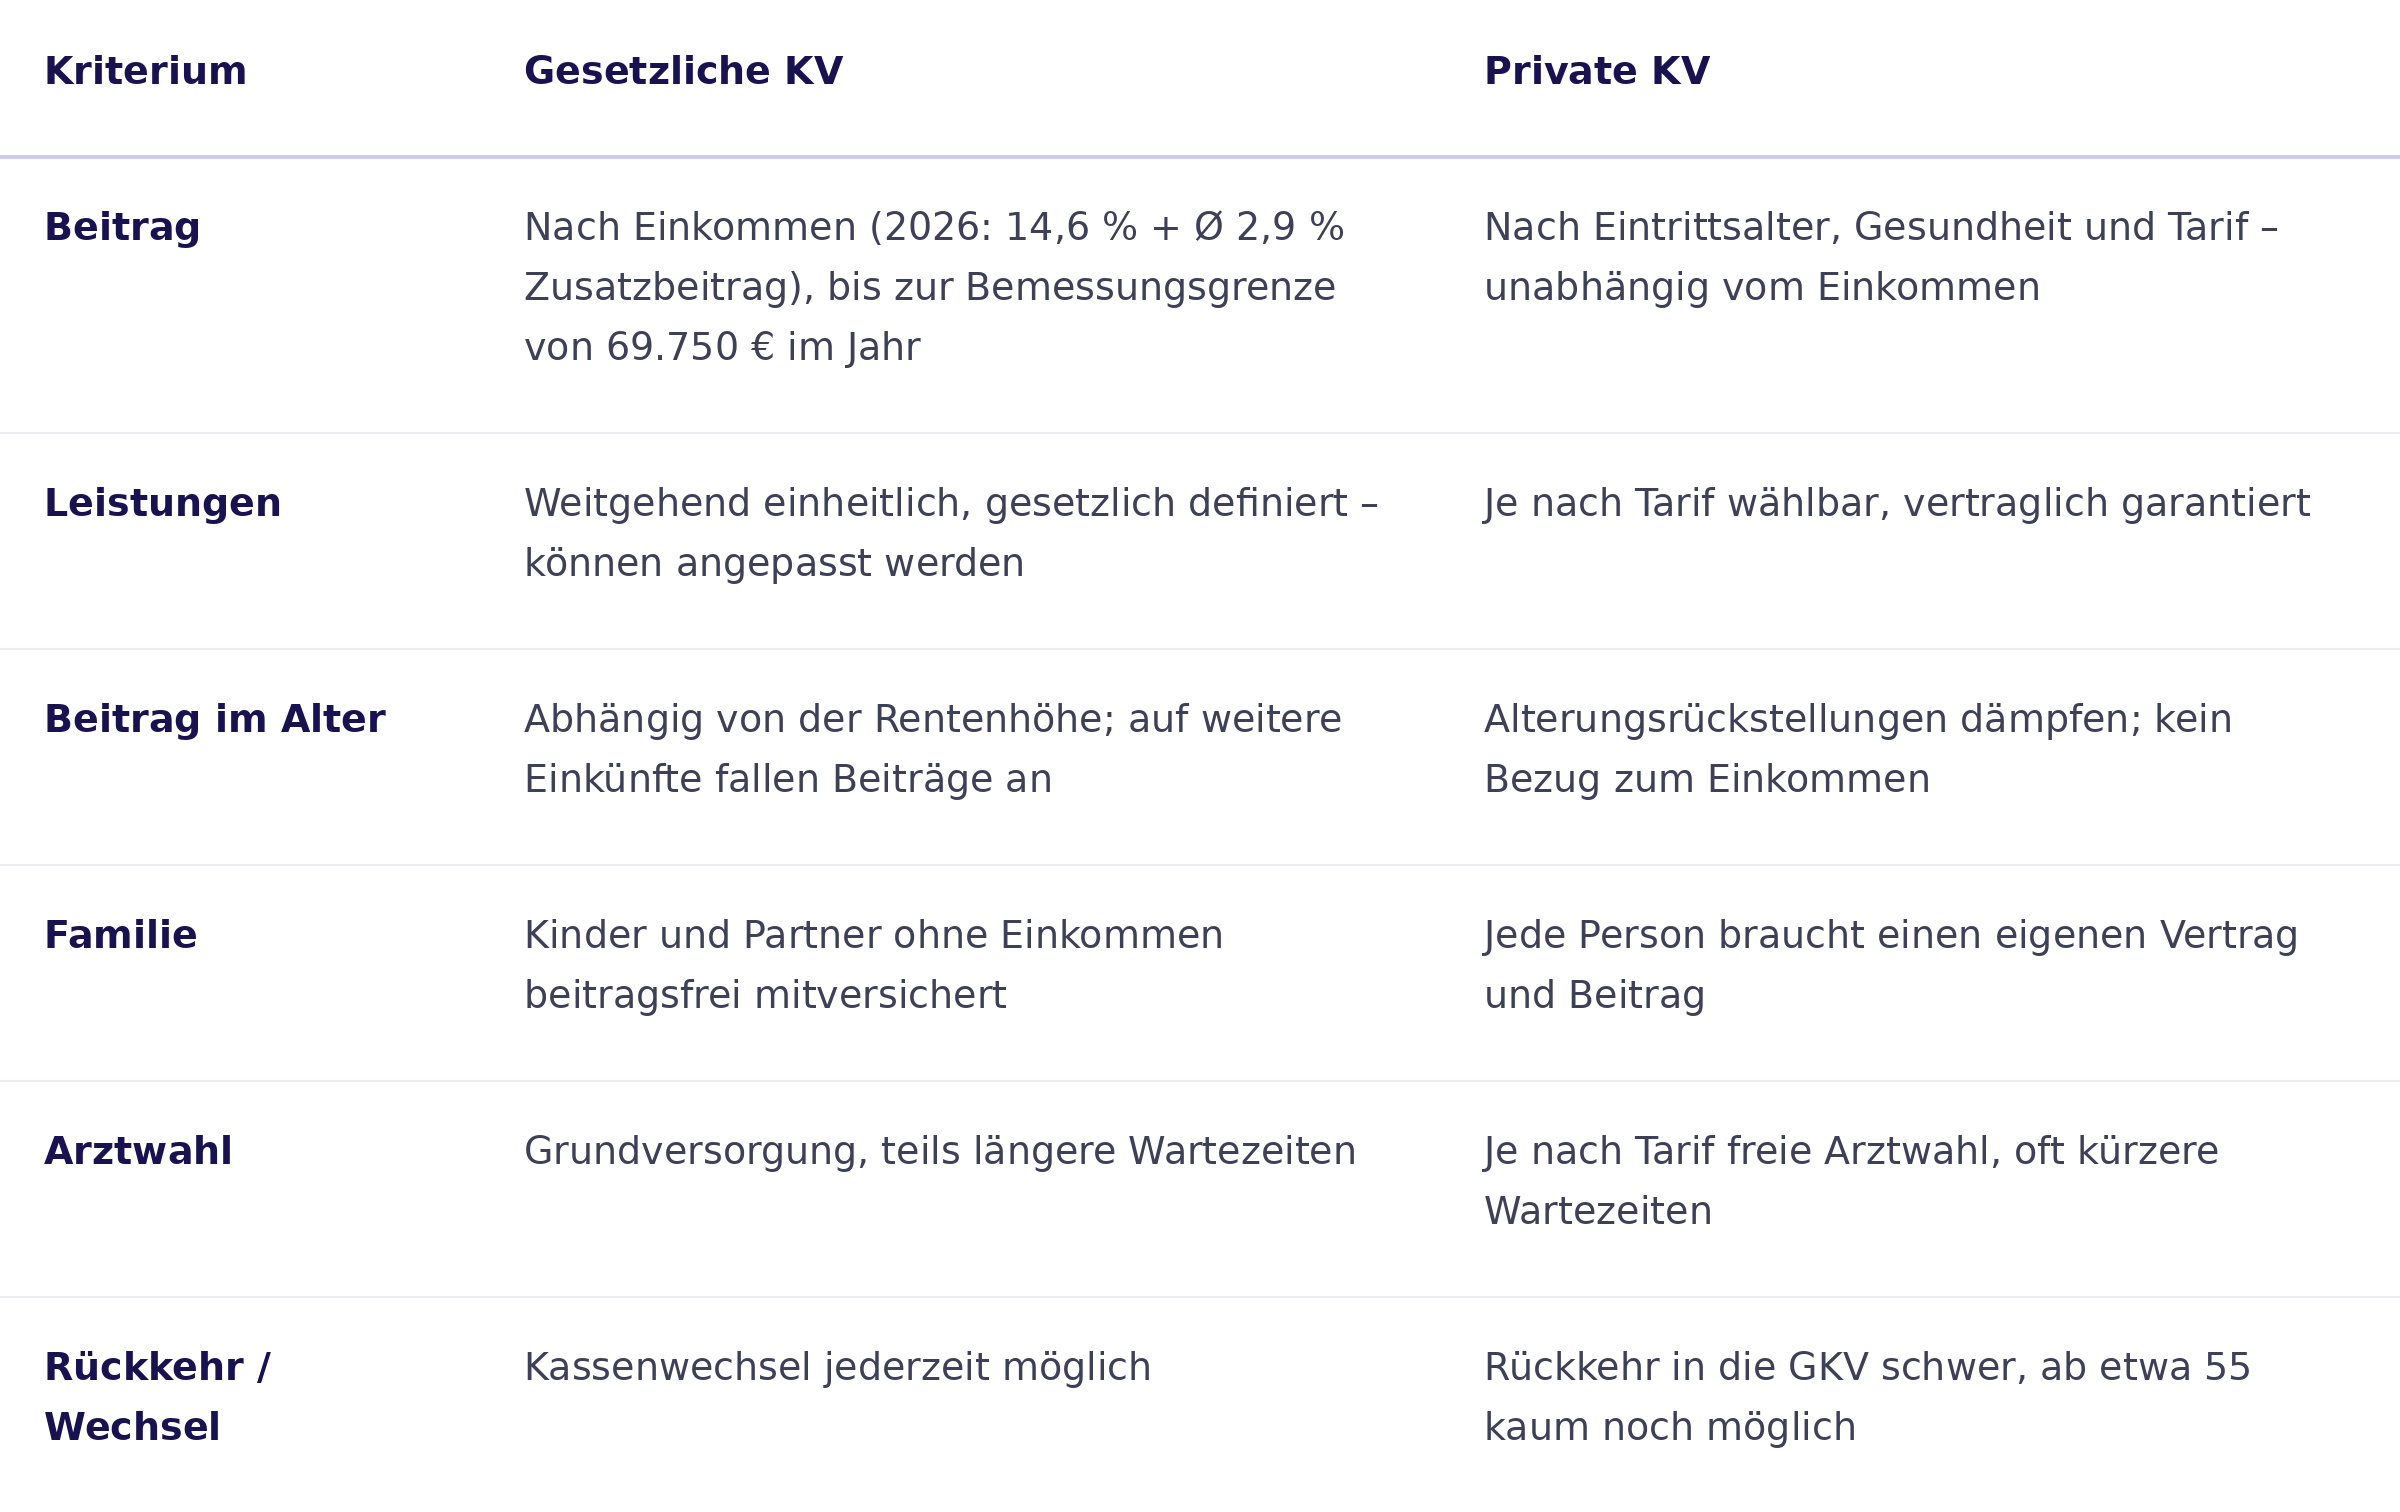Click the Beitrag im Alter row label
This screenshot has height=1512, width=2400.
click(215, 719)
